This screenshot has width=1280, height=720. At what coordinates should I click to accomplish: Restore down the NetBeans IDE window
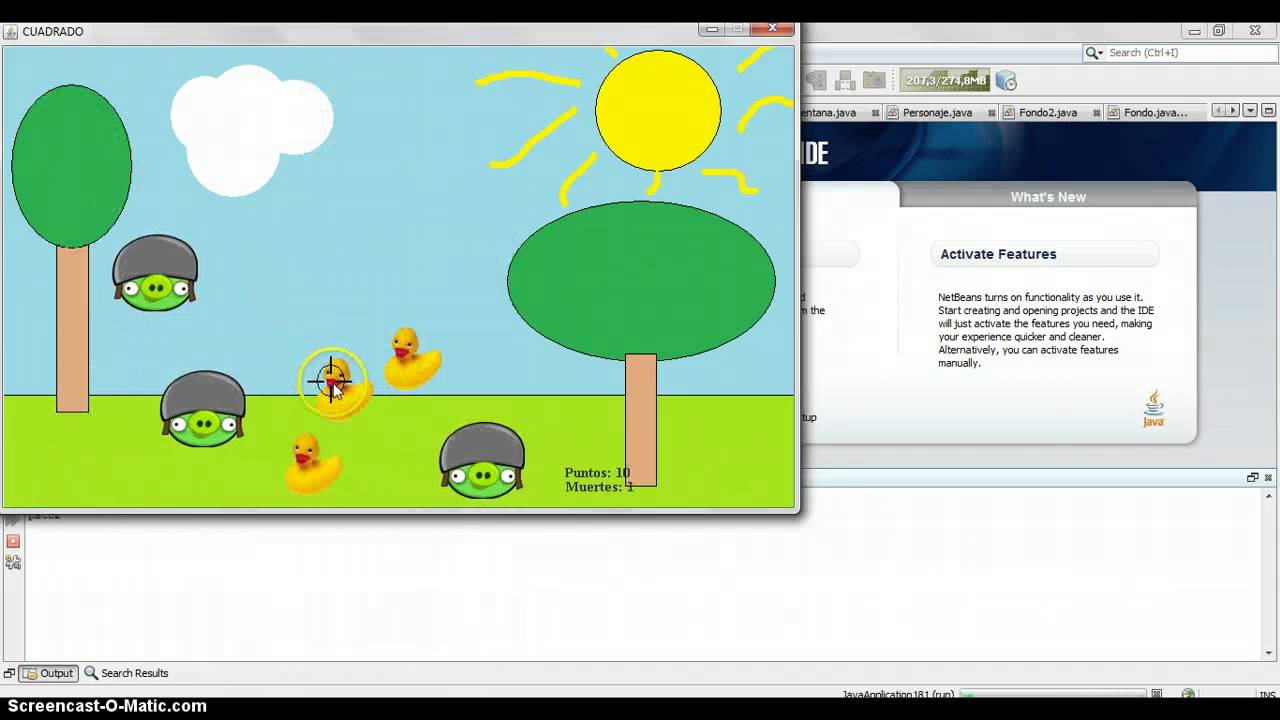(1219, 31)
